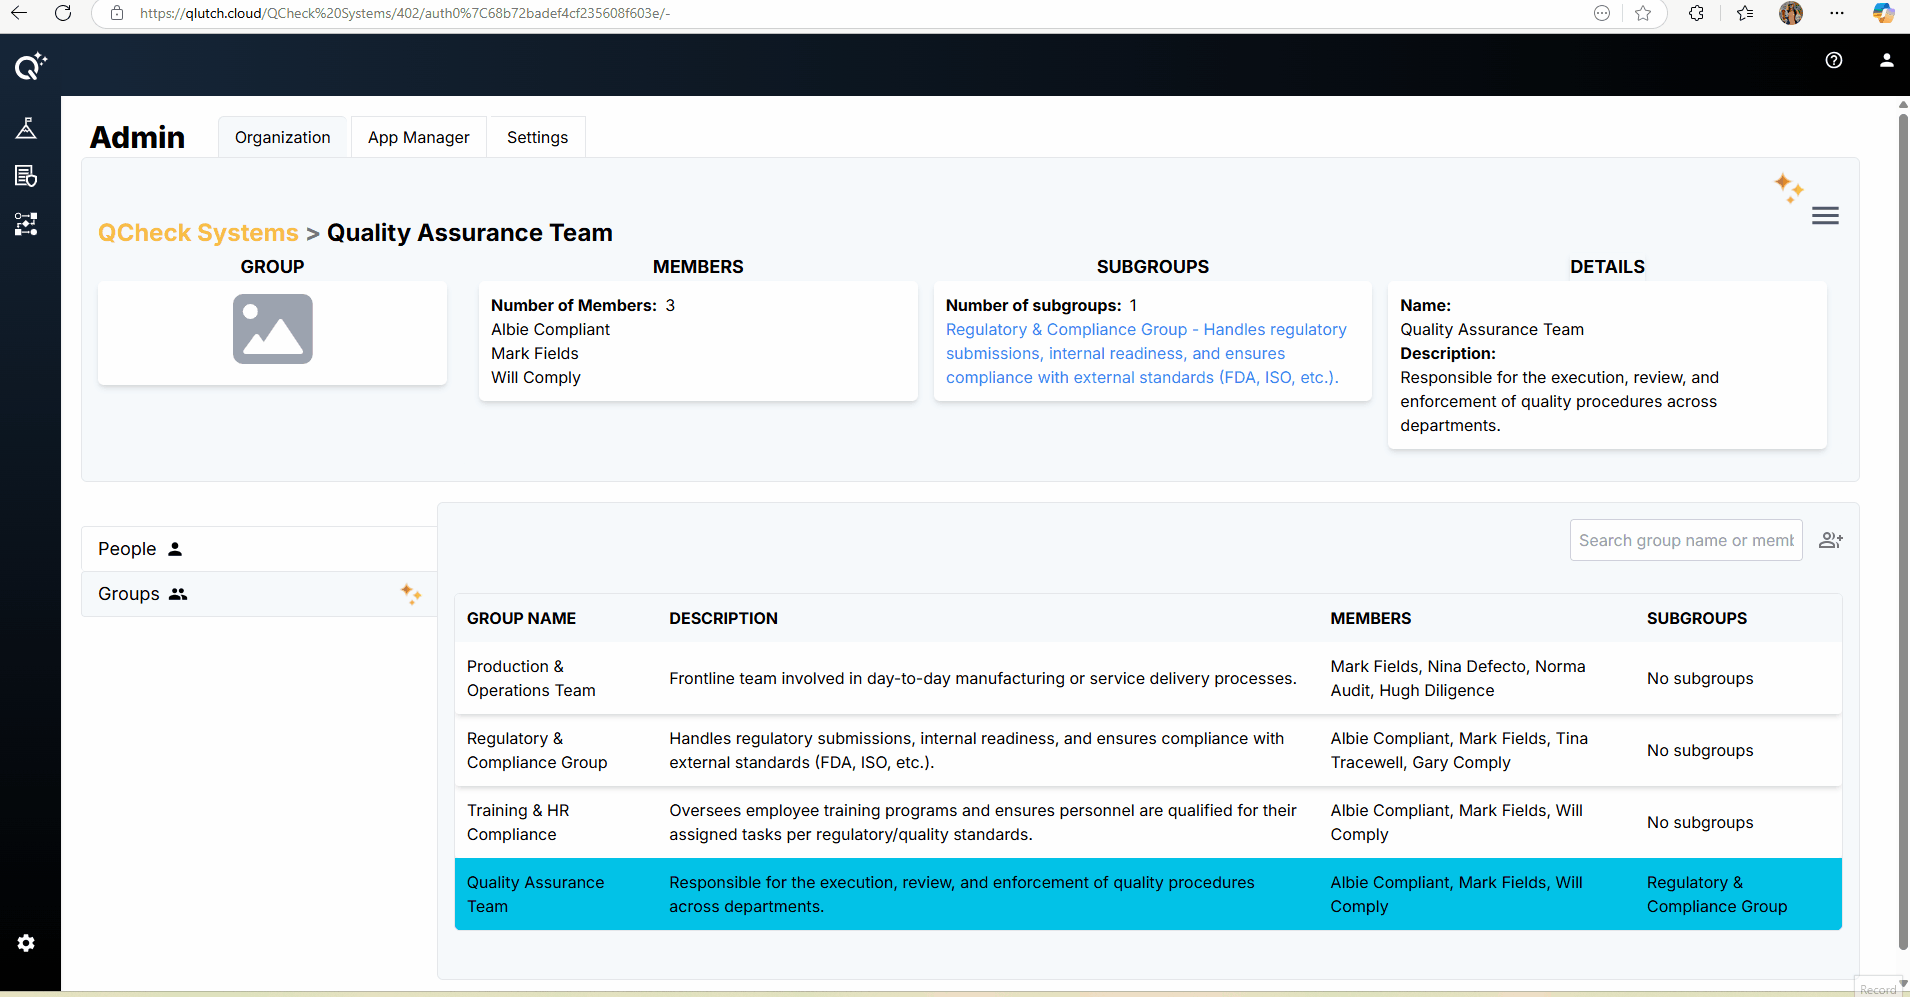The height and width of the screenshot is (997, 1910).
Task: Open the user profile icon in header
Action: click(x=1886, y=60)
